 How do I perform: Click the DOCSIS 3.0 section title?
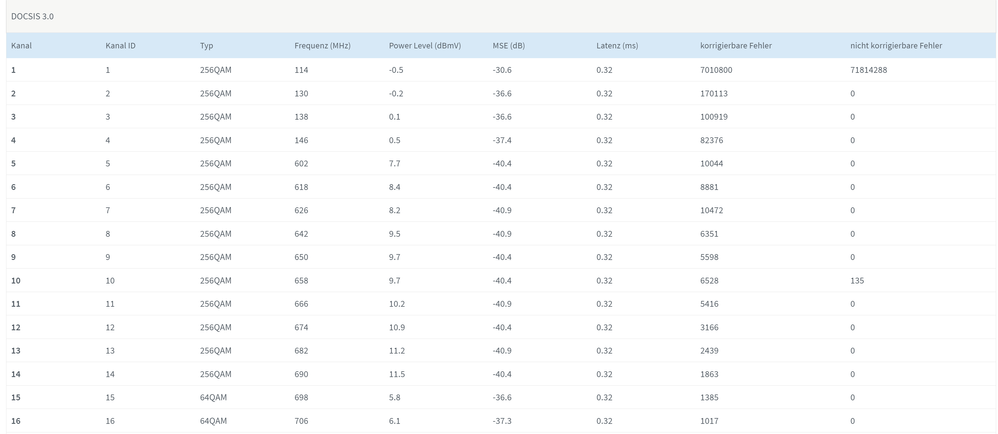(x=32, y=17)
